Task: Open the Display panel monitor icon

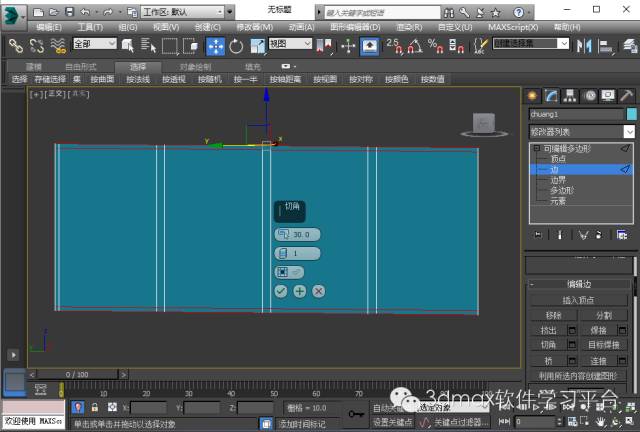Action: click(608, 96)
